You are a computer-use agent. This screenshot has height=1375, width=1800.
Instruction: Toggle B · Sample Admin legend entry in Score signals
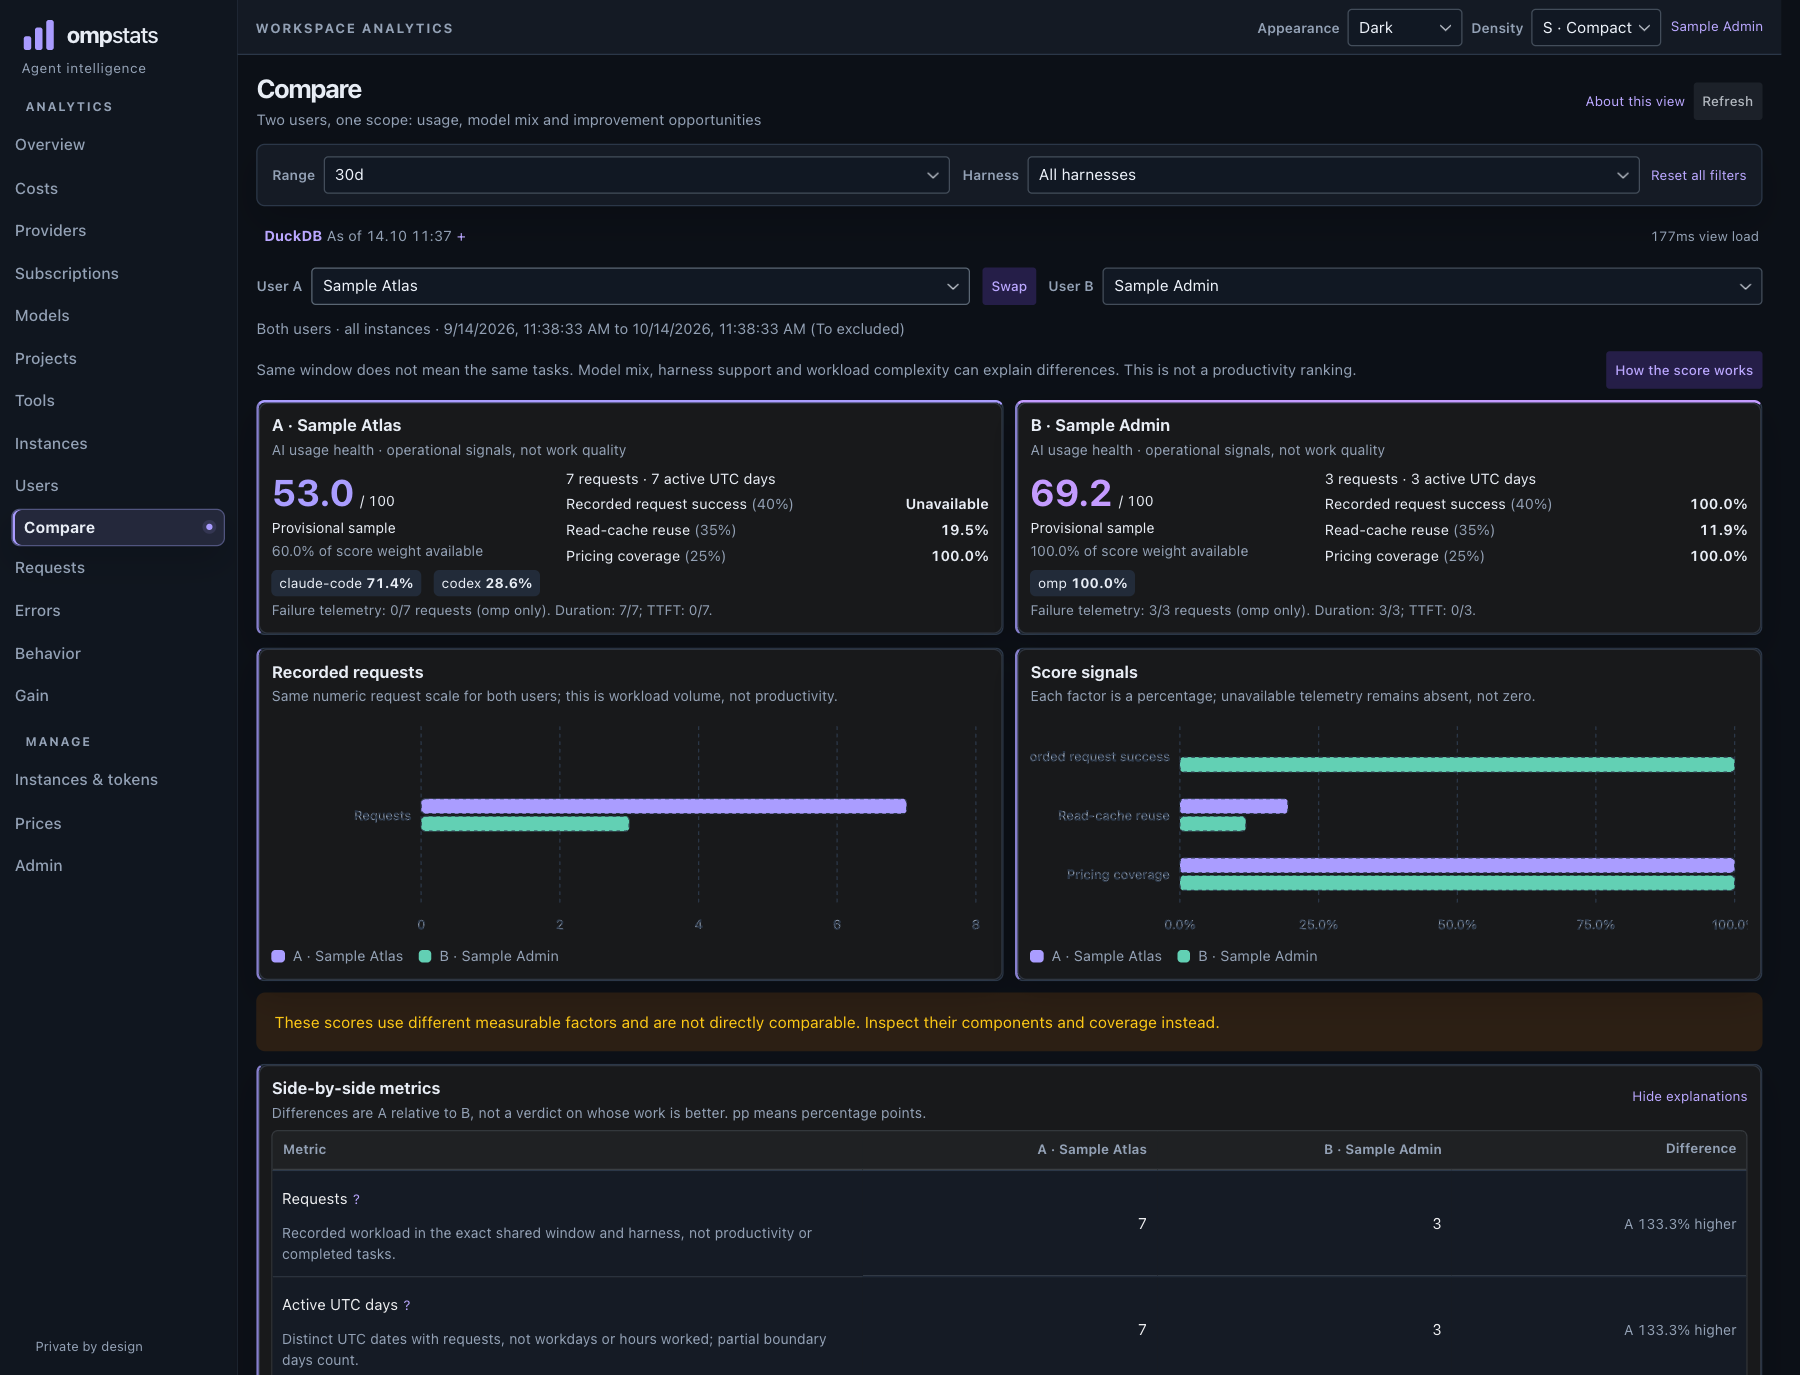[x=1248, y=957]
